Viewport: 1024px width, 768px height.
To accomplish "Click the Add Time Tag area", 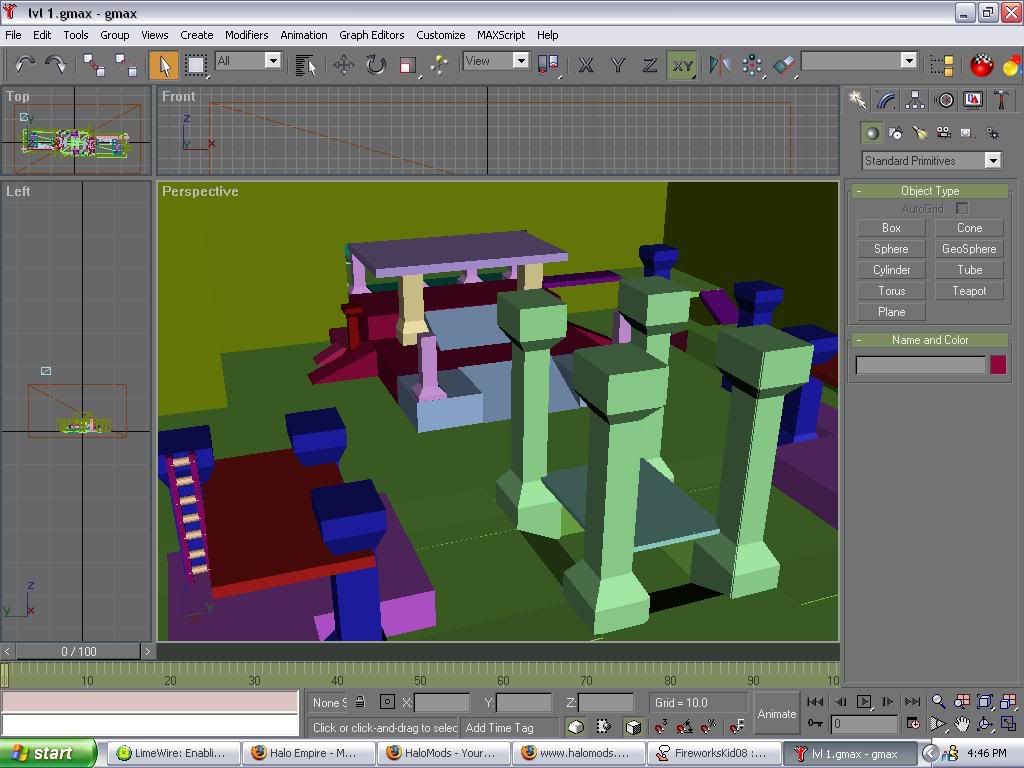I will (509, 728).
